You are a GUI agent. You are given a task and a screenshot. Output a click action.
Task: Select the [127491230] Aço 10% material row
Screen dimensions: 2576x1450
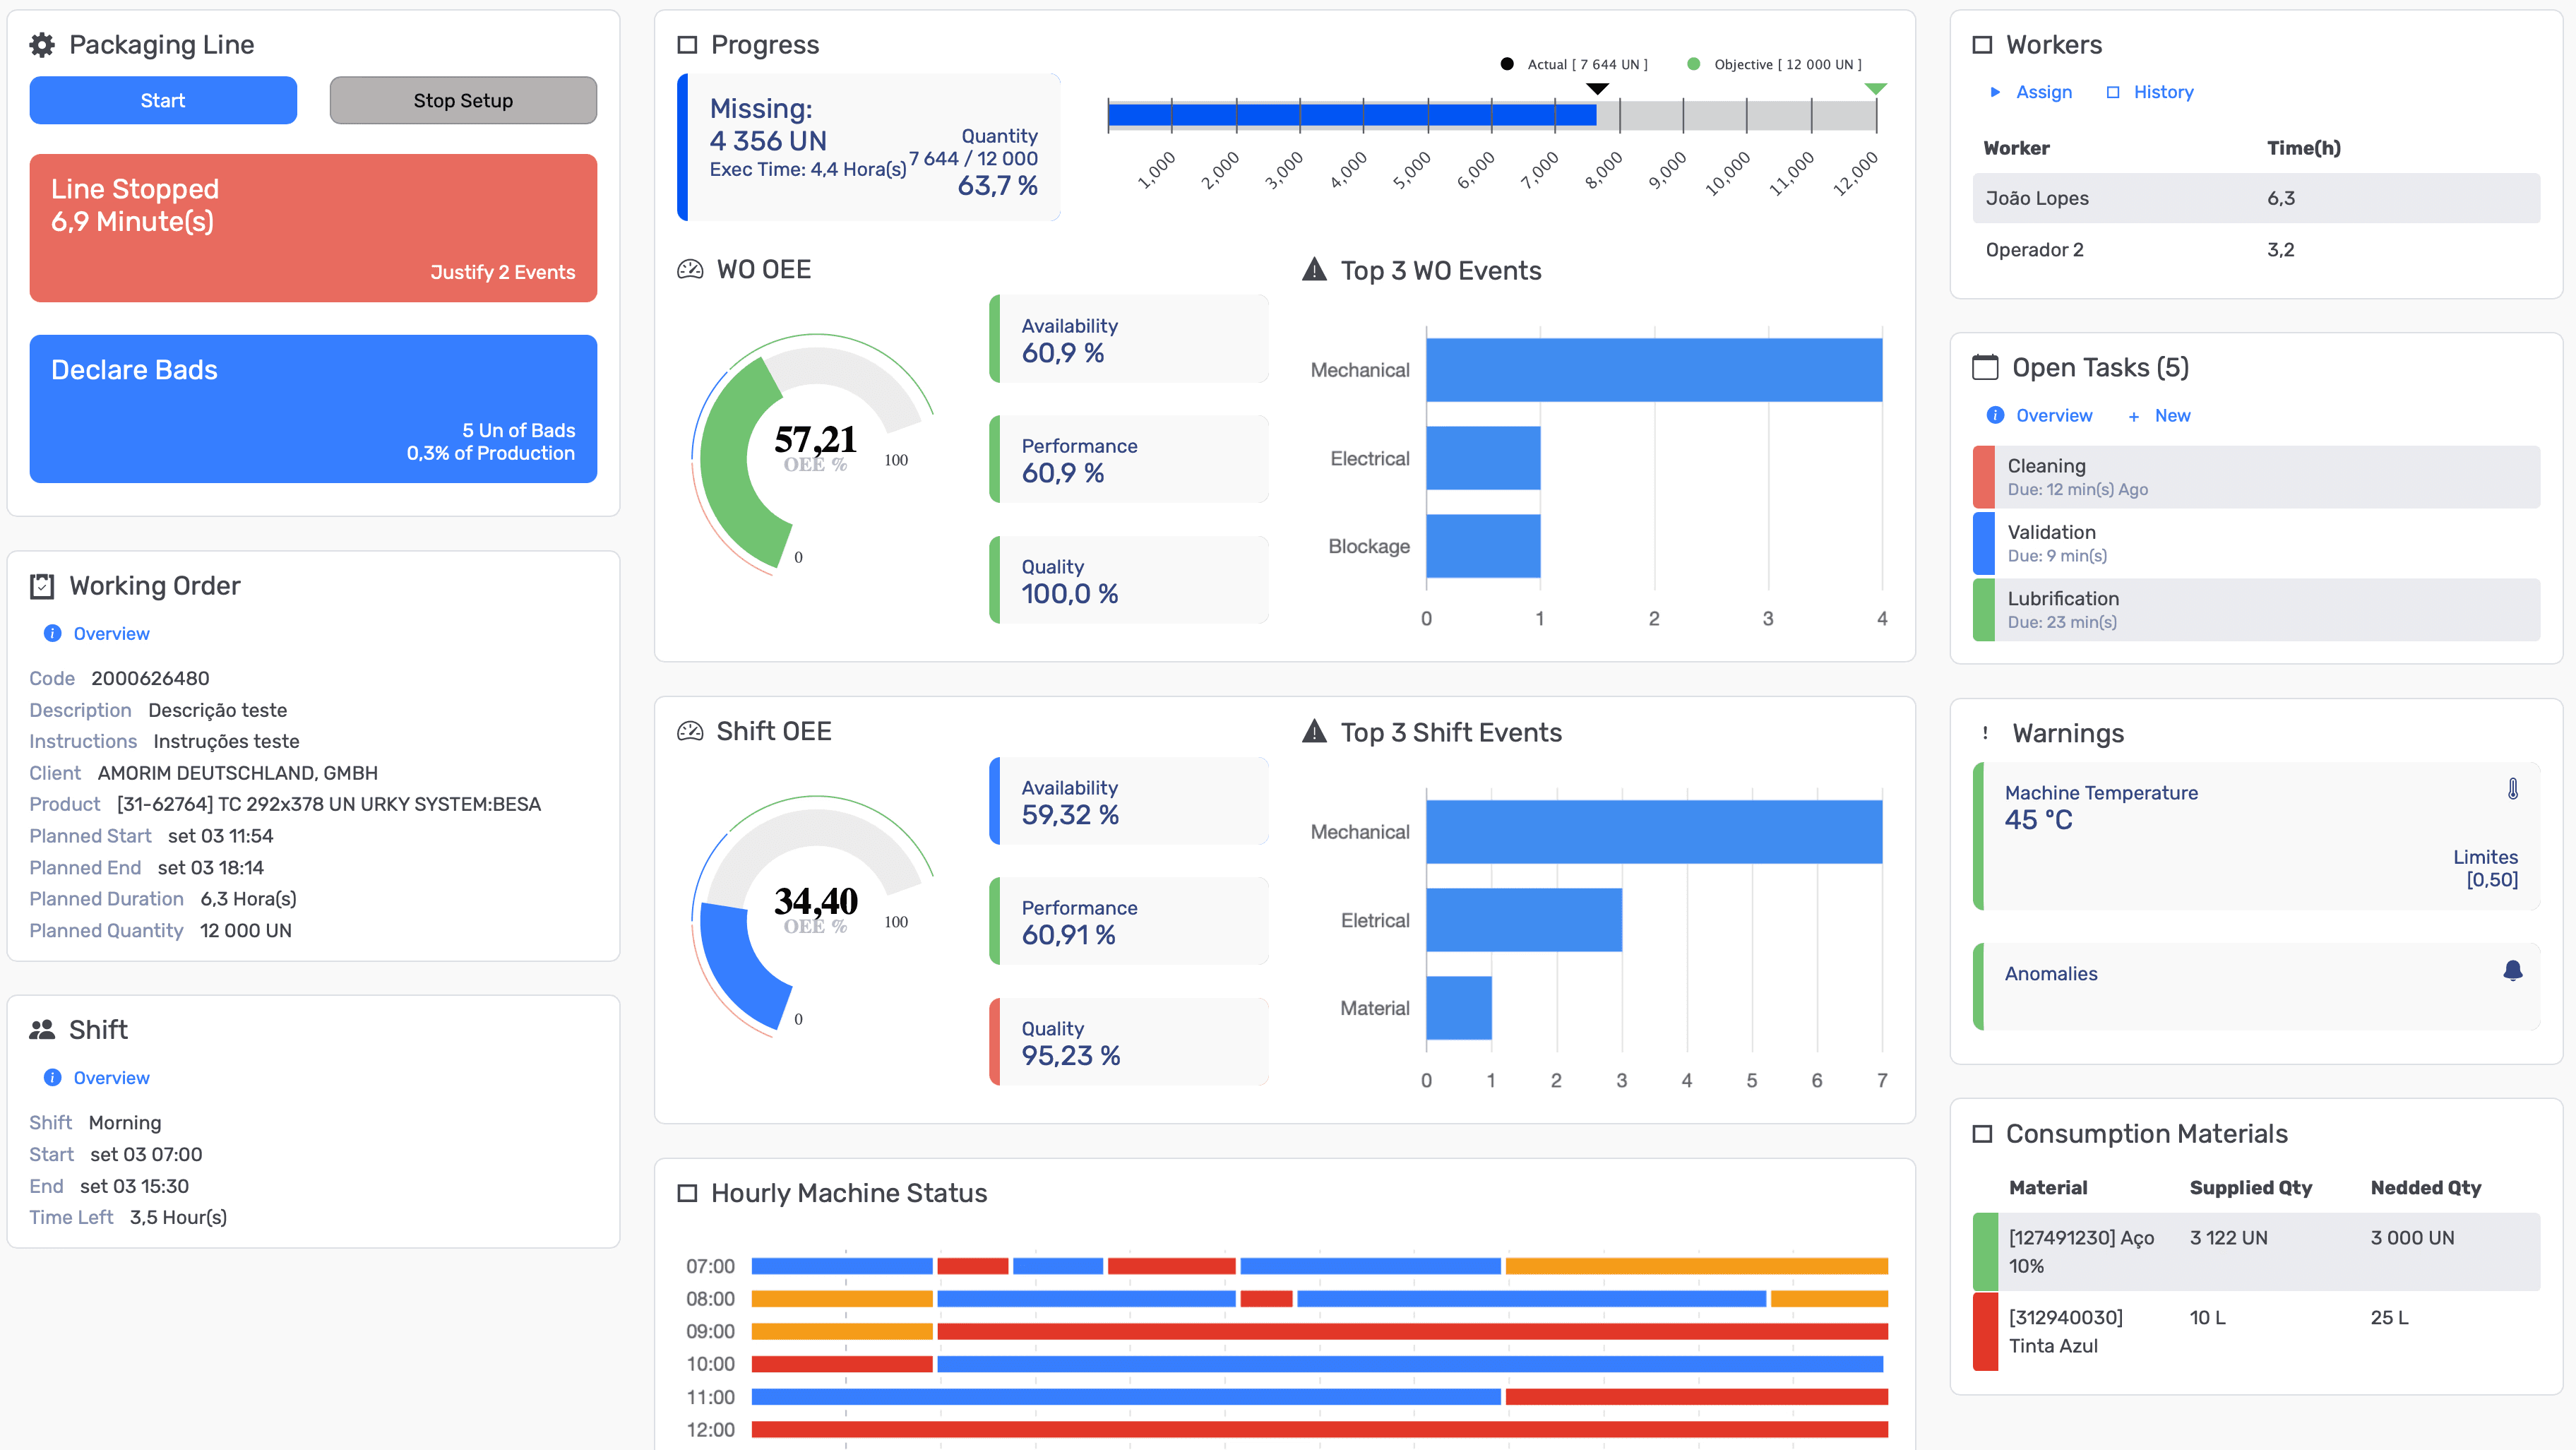(x=2256, y=1252)
